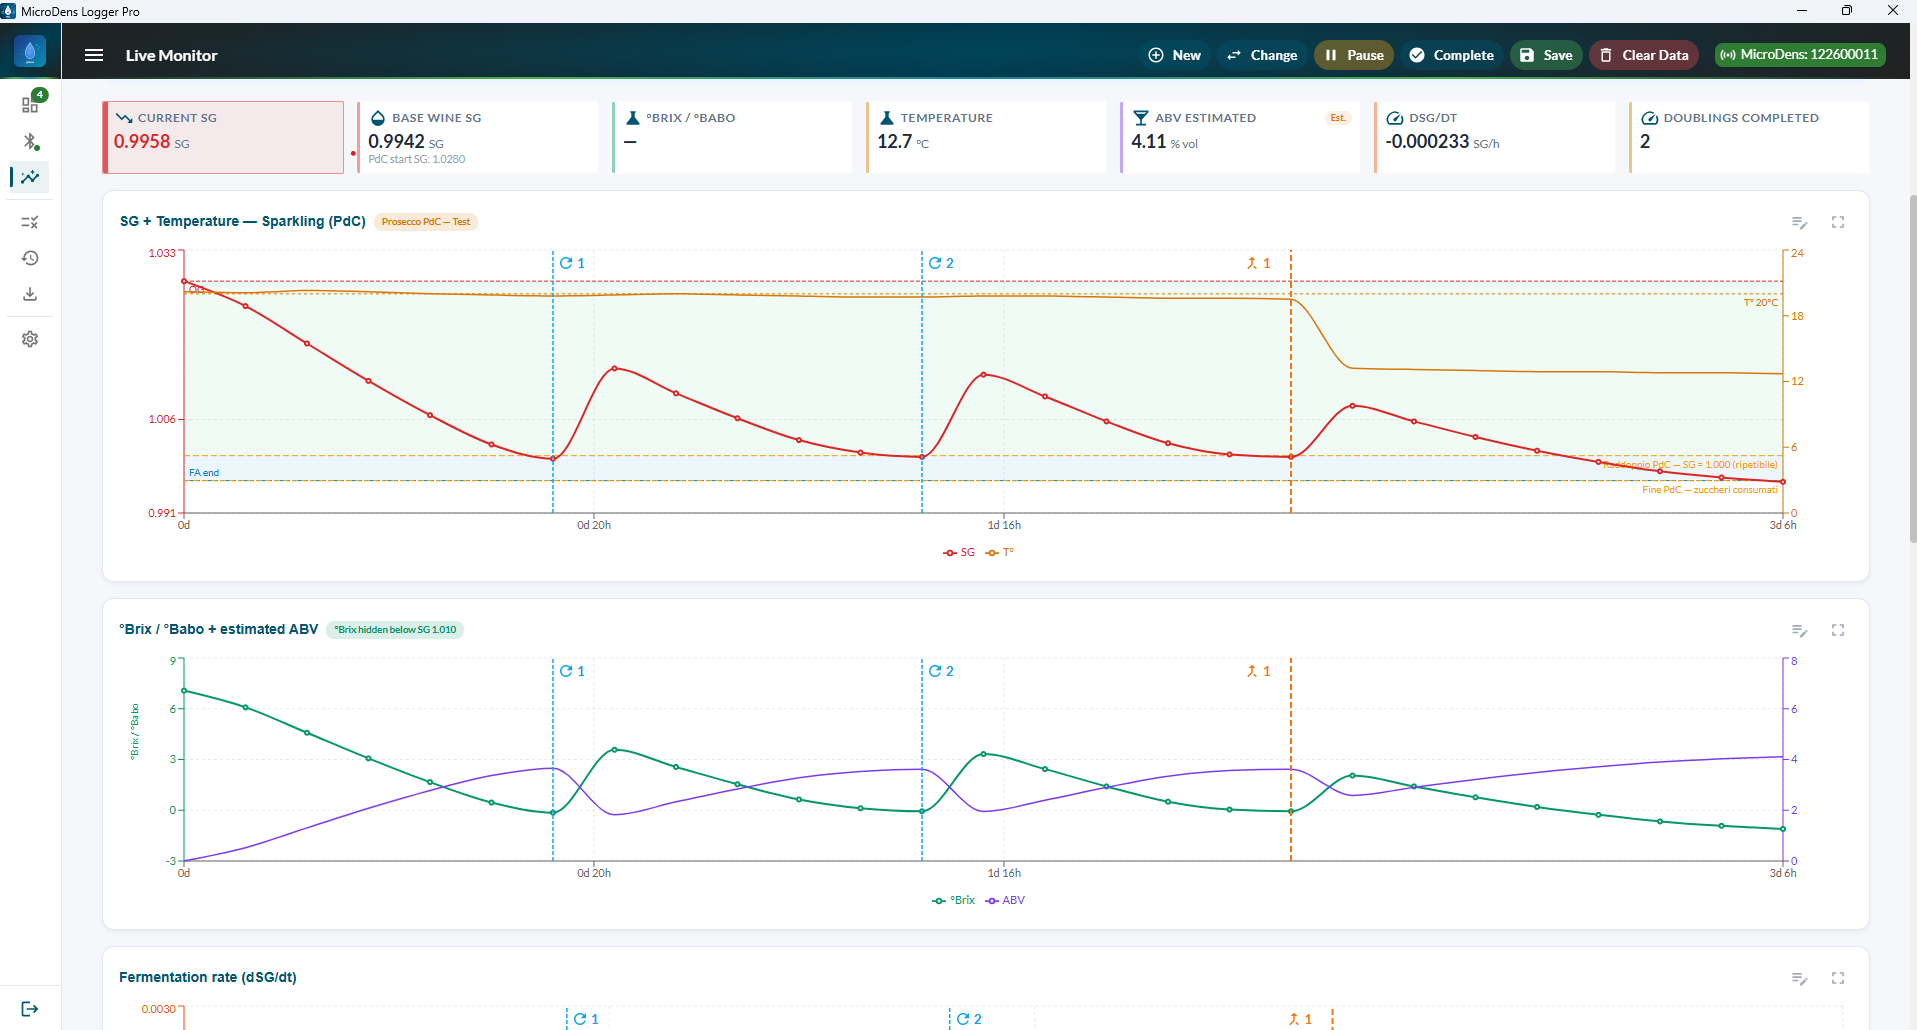Screen dimensions: 1917x1030
Task: Toggle the T° series in chart legend
Action: (x=1000, y=552)
